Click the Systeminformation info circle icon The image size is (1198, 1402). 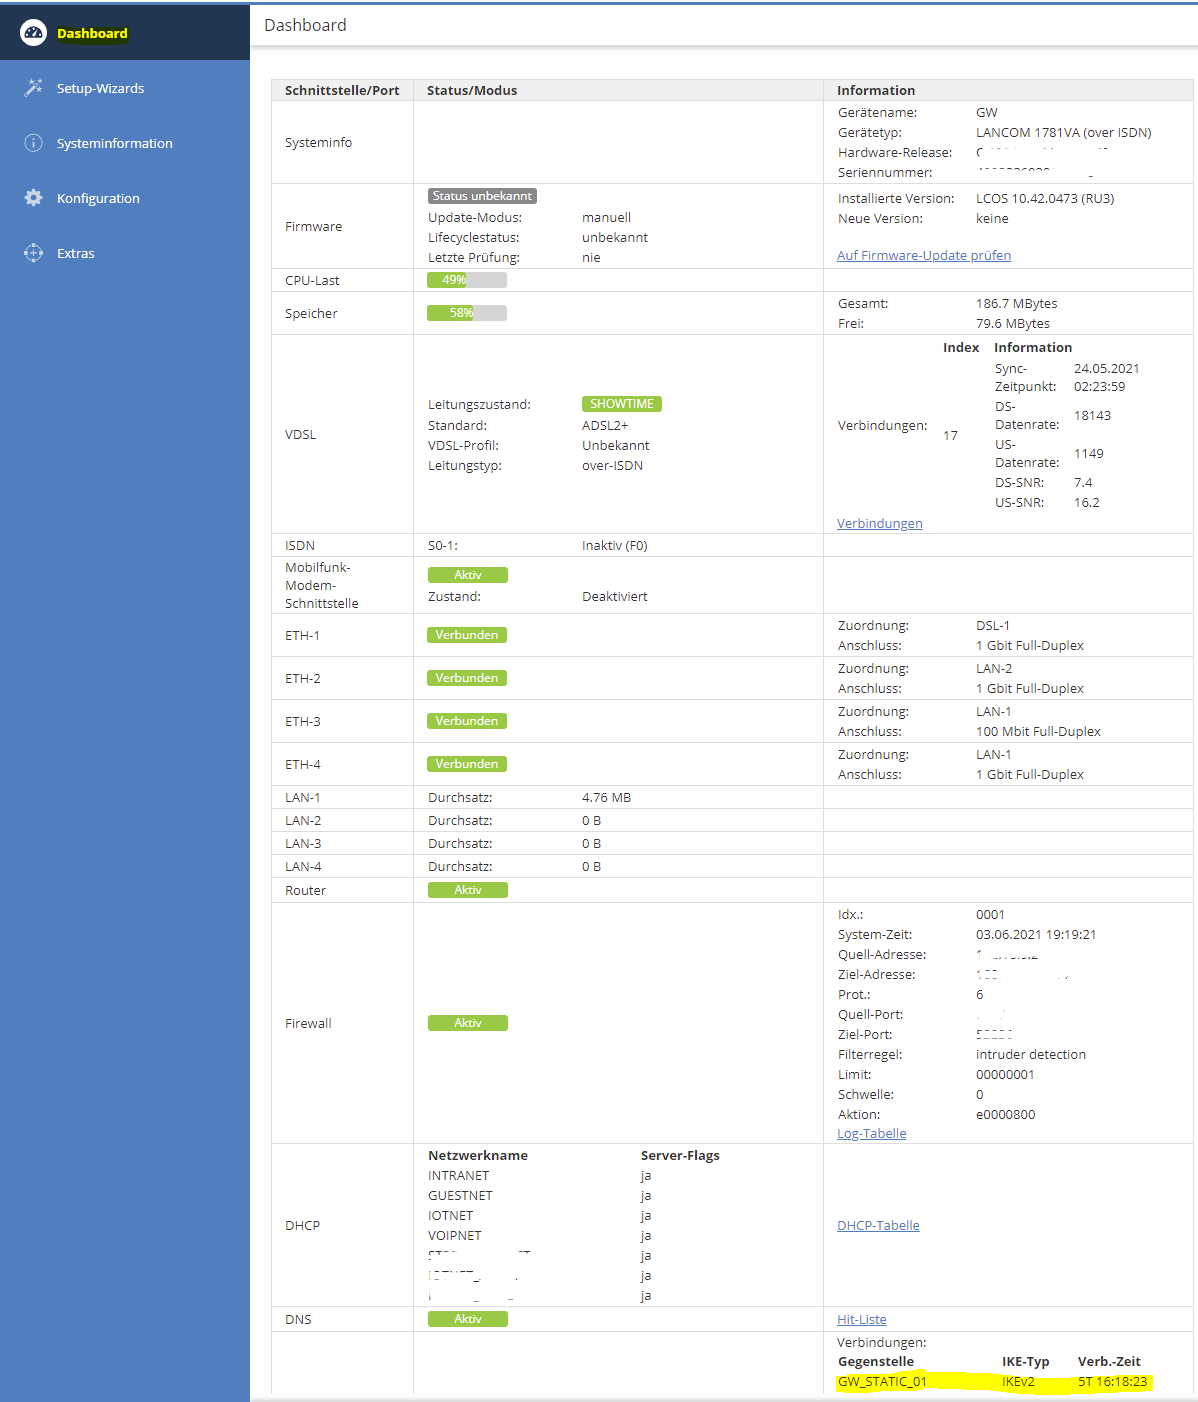[x=33, y=143]
